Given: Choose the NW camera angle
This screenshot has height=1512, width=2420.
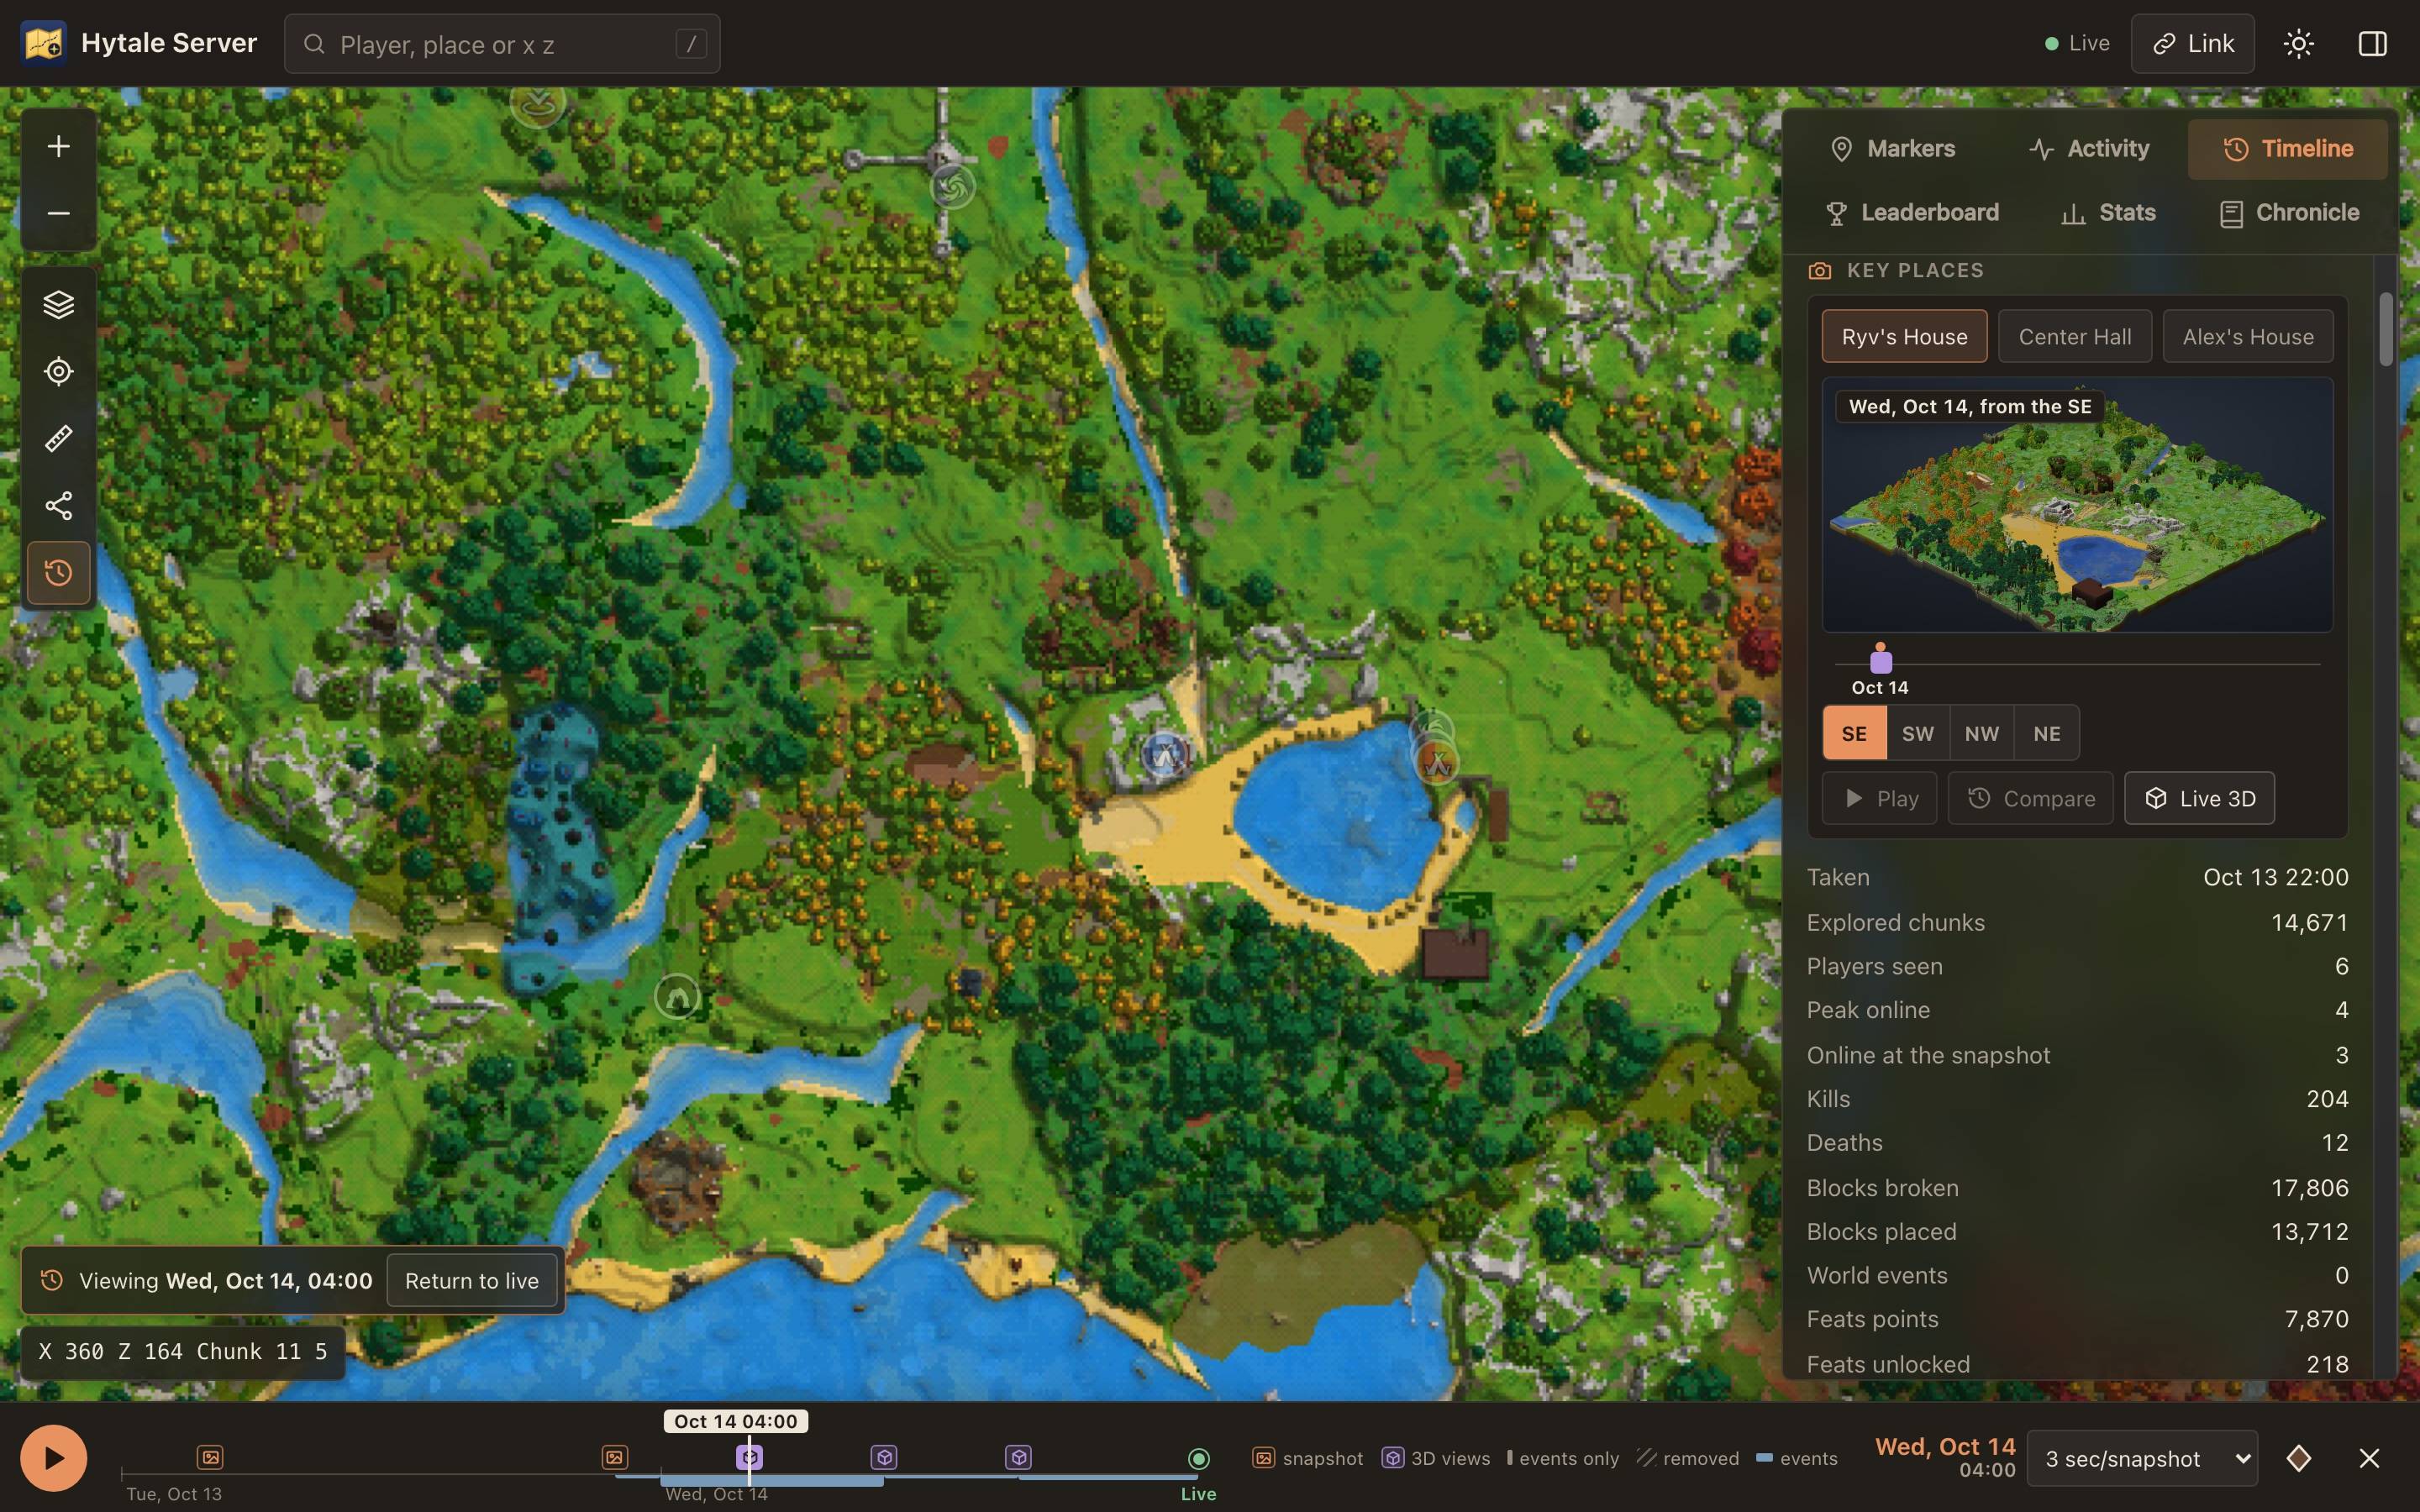Looking at the screenshot, I should coord(1981,733).
